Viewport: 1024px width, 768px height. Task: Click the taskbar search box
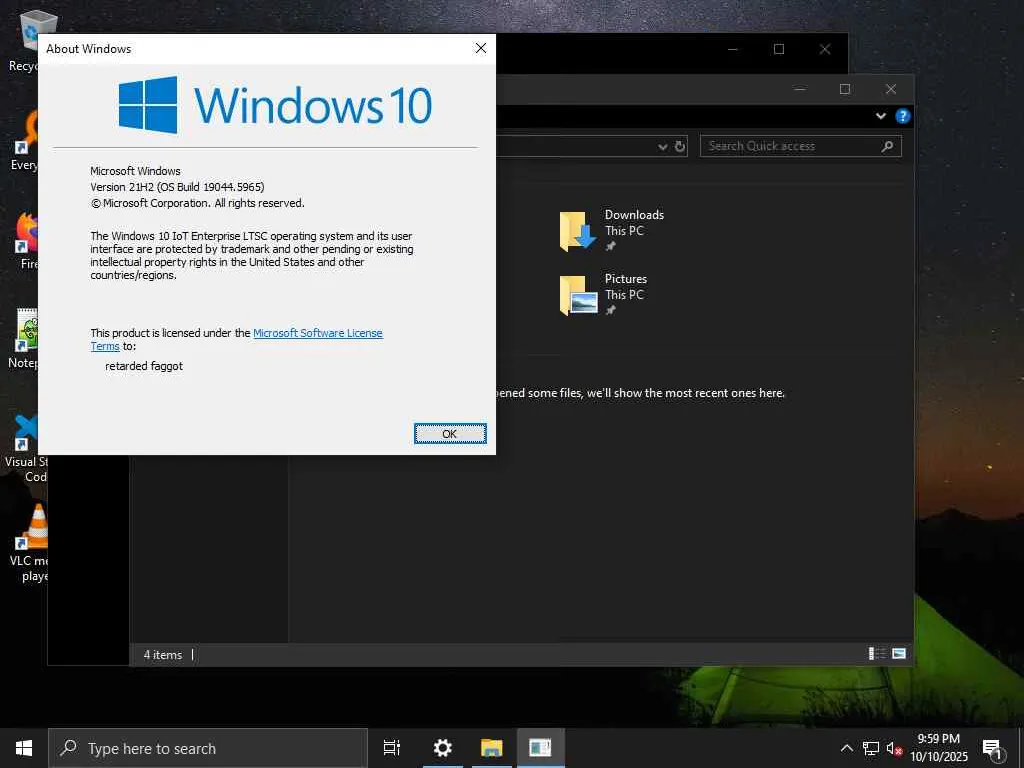(208, 748)
